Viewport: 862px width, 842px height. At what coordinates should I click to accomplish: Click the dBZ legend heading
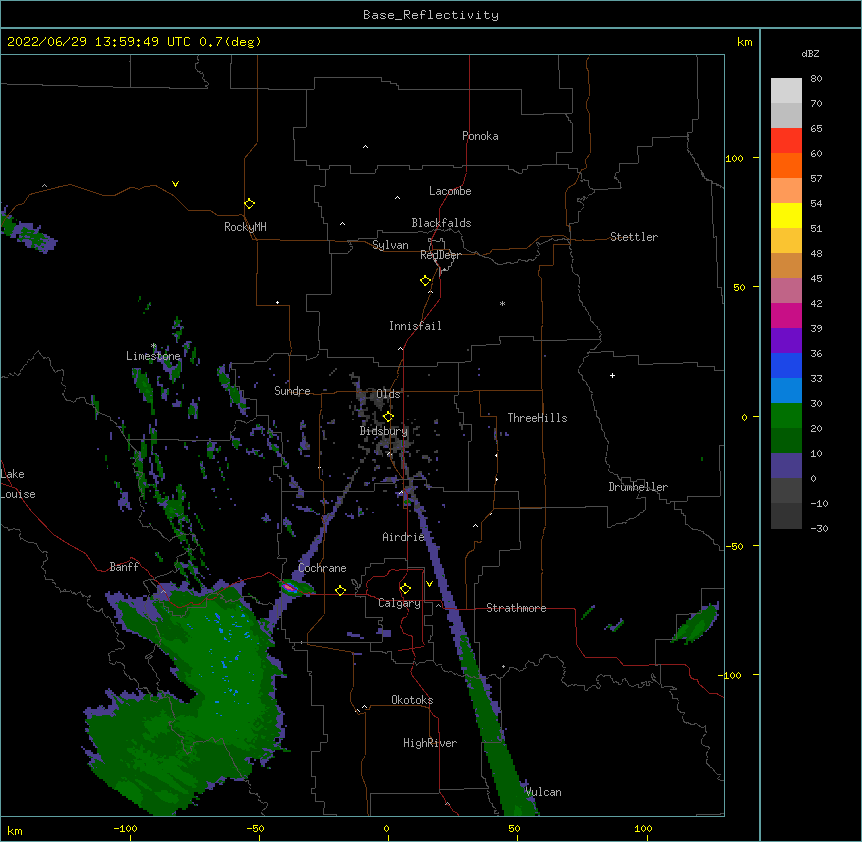(810, 53)
